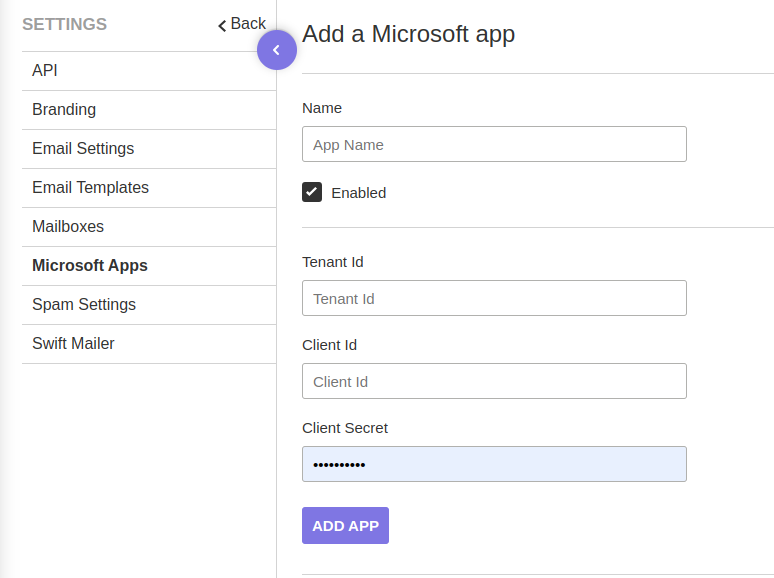Collapse sidebar with purple chevron button

point(276,50)
